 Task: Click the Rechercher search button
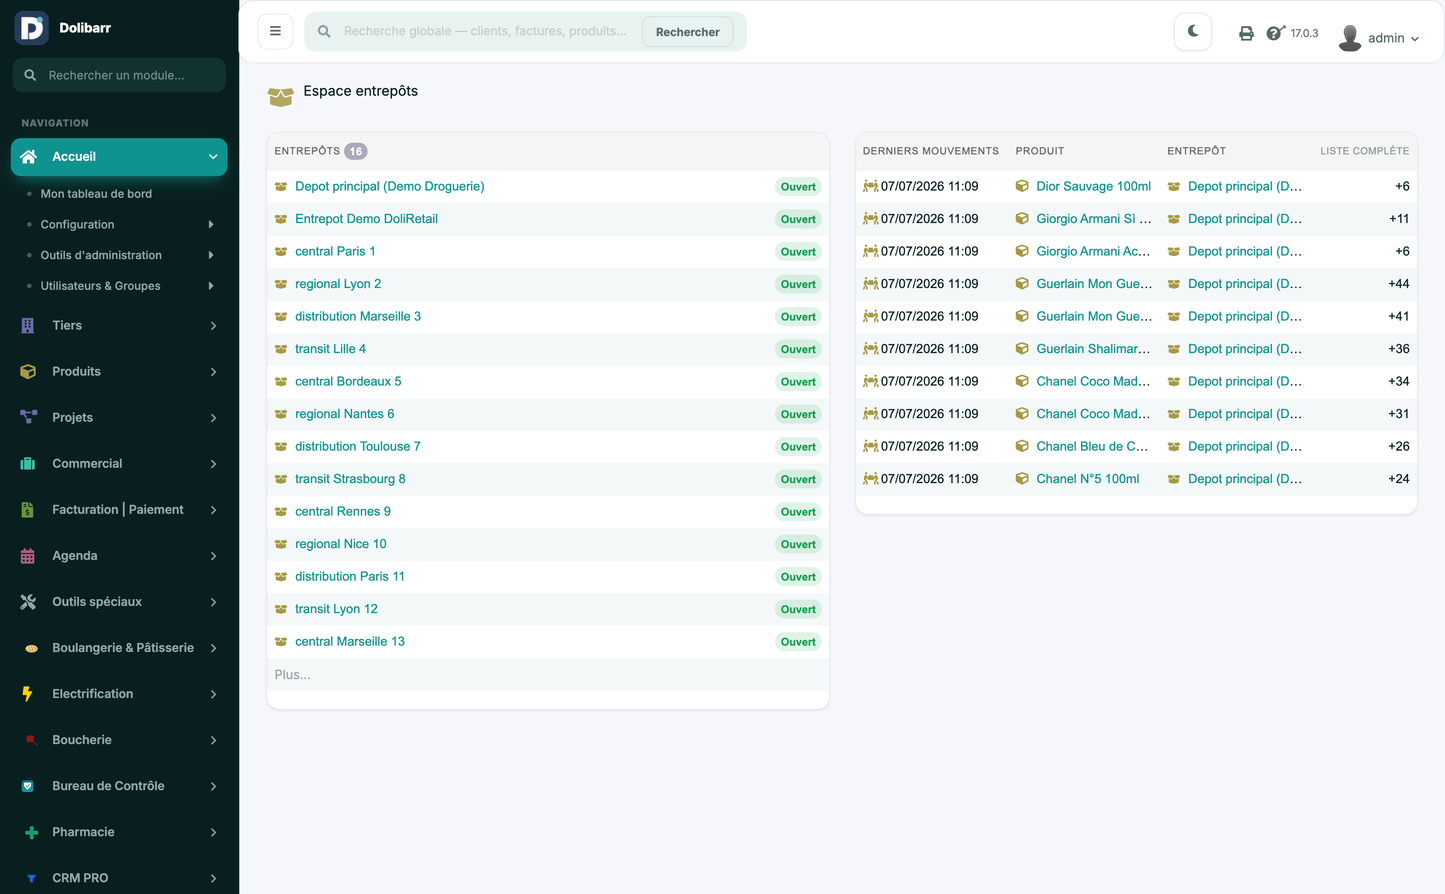[x=688, y=32]
